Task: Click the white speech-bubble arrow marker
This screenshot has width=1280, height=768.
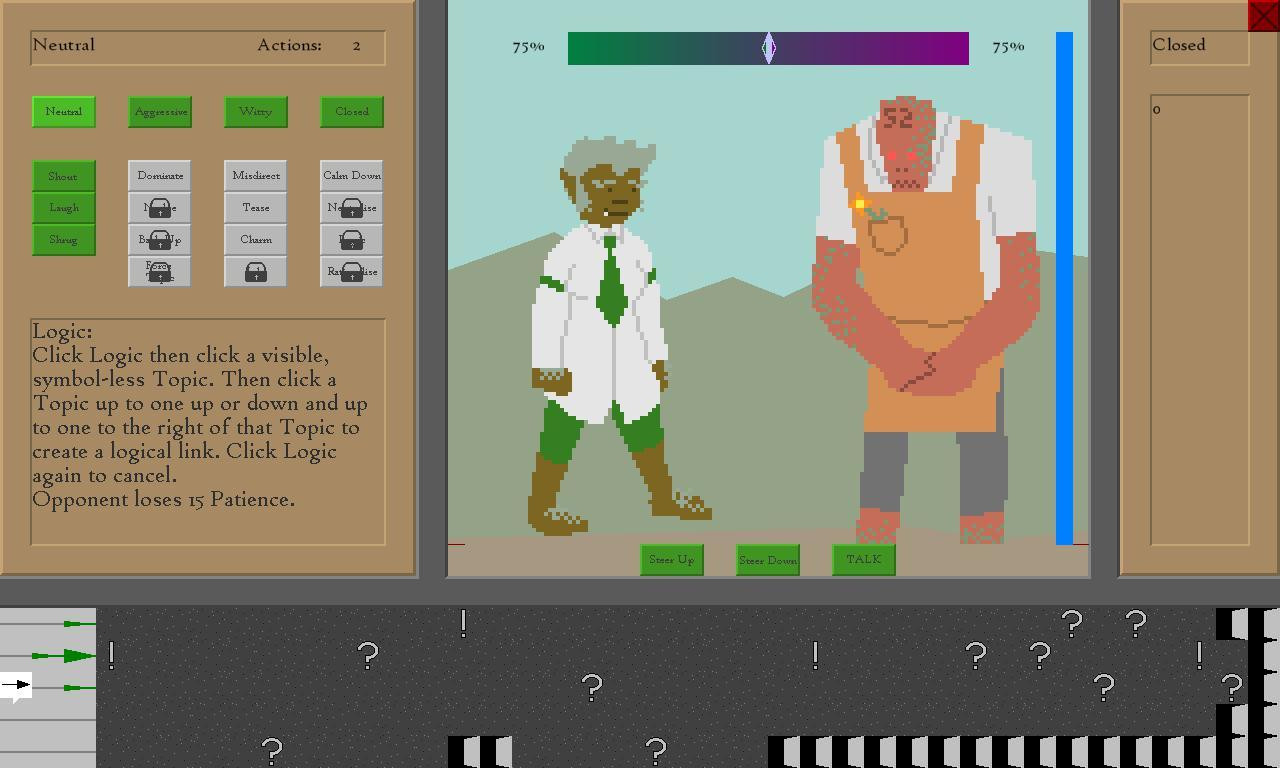Action: [16, 686]
